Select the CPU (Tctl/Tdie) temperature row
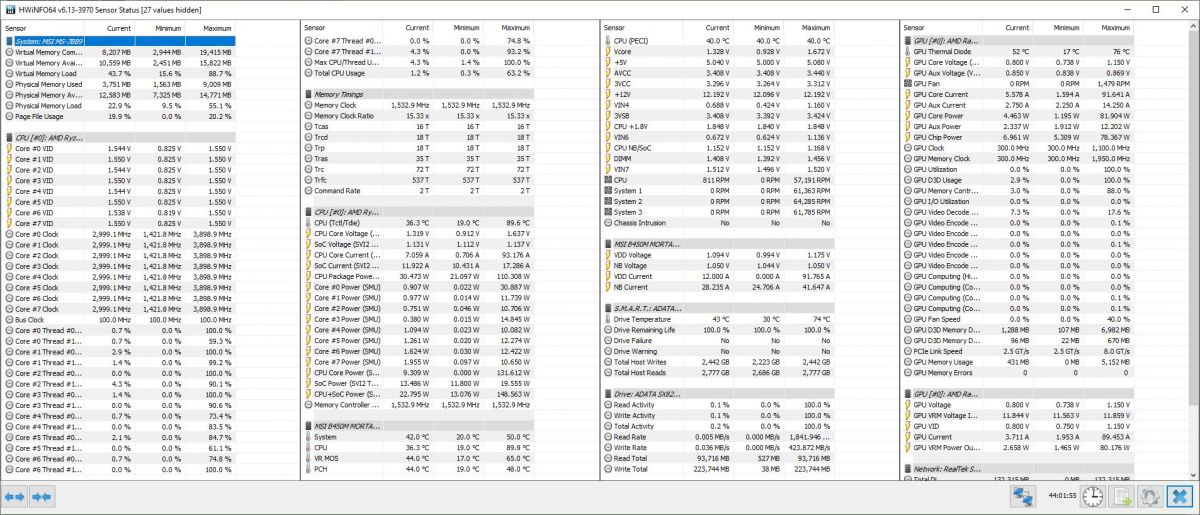Image resolution: width=1200 pixels, height=515 pixels. (419, 222)
